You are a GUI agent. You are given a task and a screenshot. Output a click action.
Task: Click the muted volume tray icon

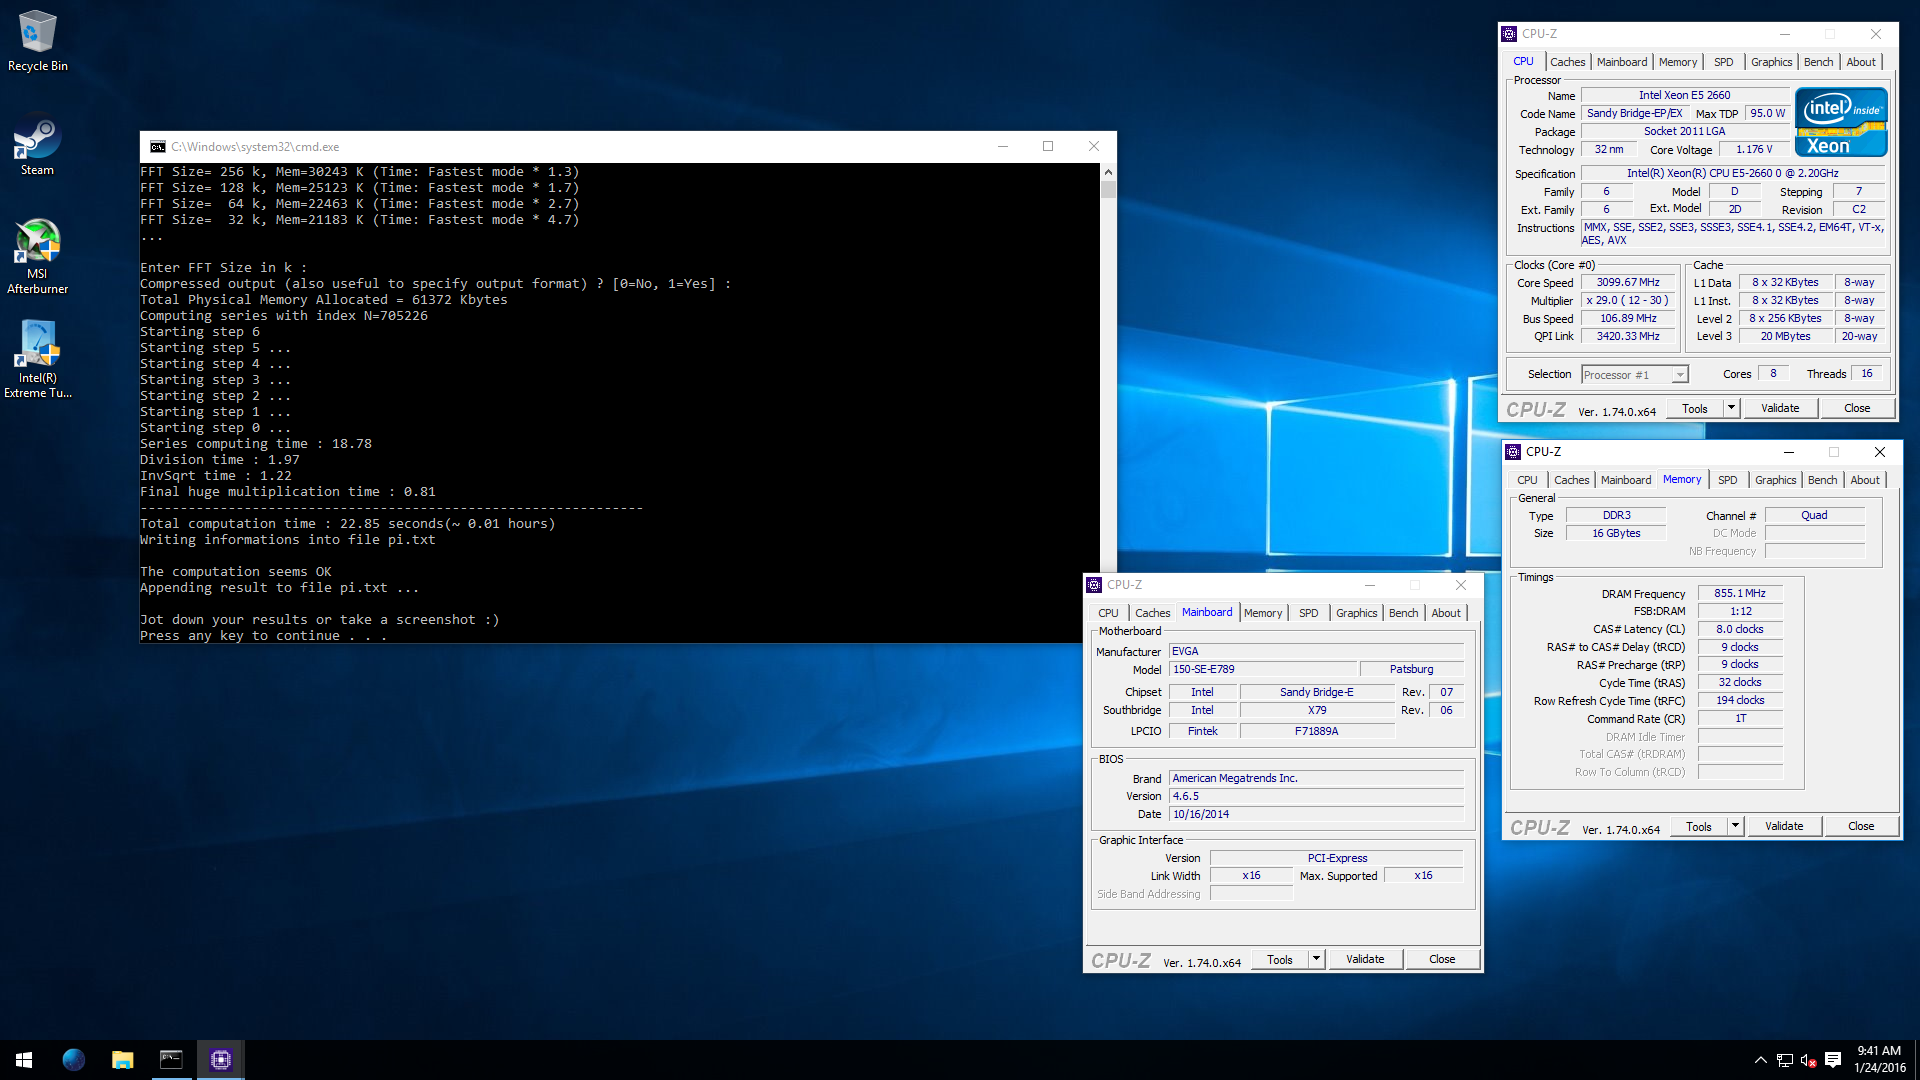(1808, 1060)
